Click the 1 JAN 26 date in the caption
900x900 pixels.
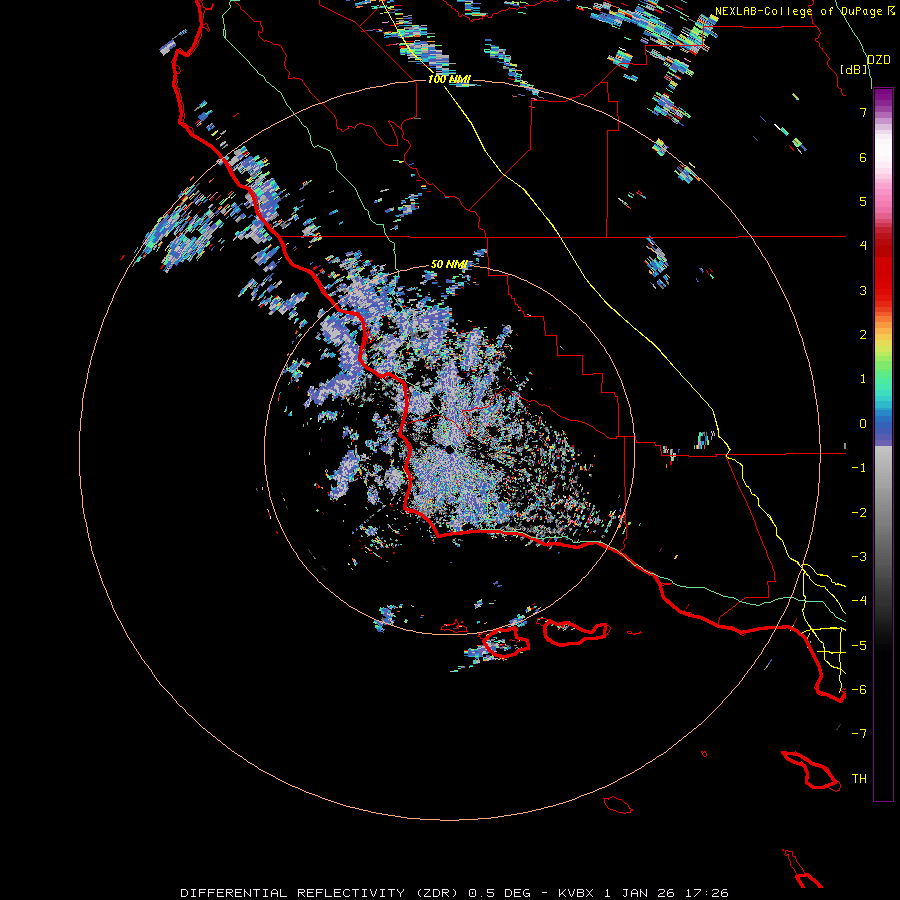tap(639, 893)
